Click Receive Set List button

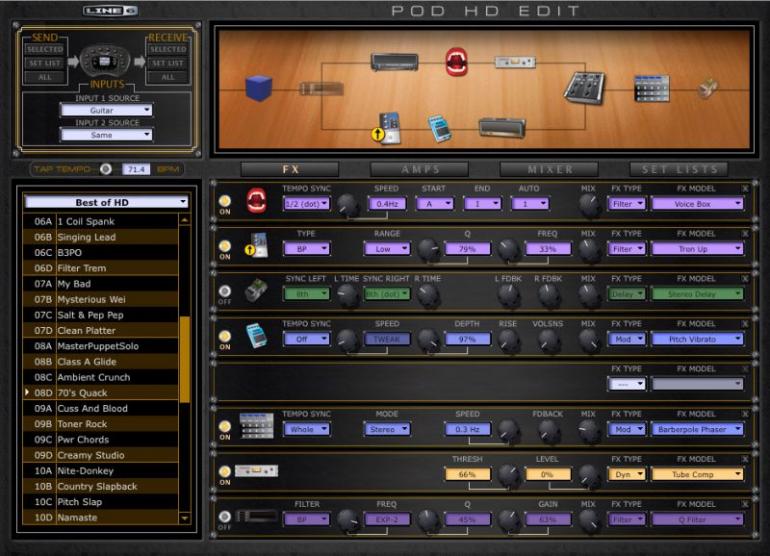tap(168, 63)
